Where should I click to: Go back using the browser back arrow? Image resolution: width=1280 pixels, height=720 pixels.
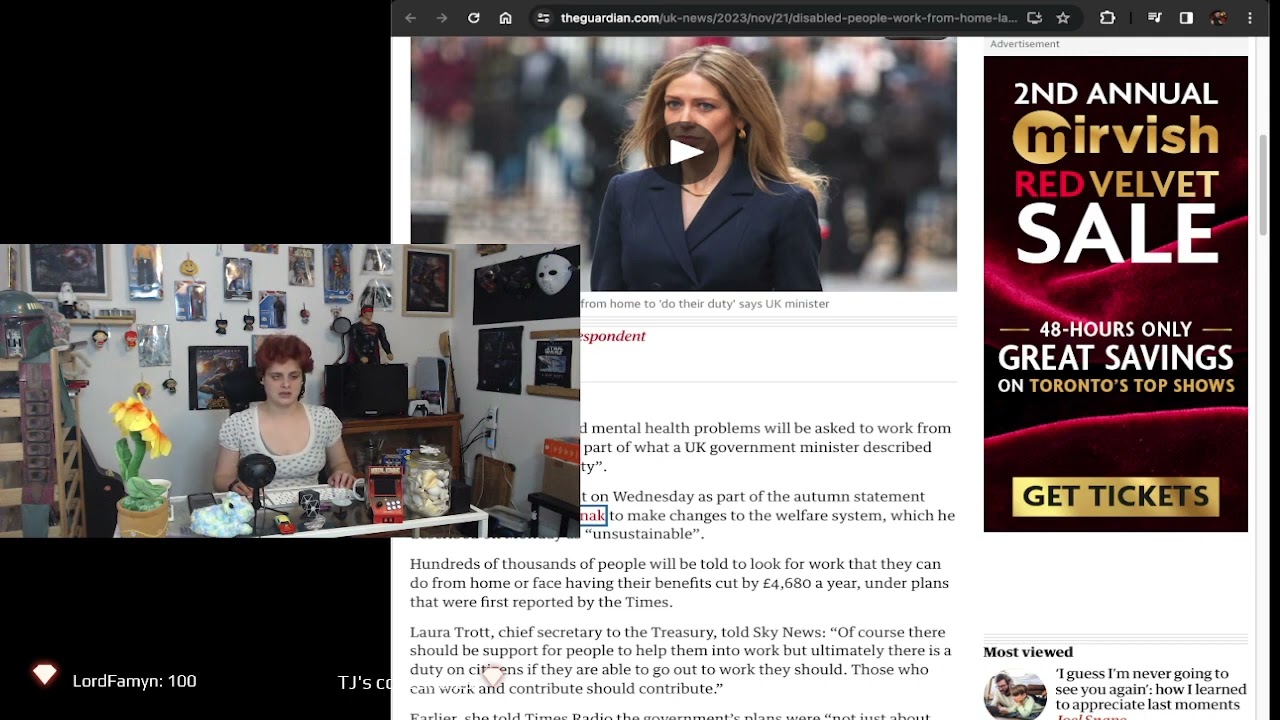point(410,18)
